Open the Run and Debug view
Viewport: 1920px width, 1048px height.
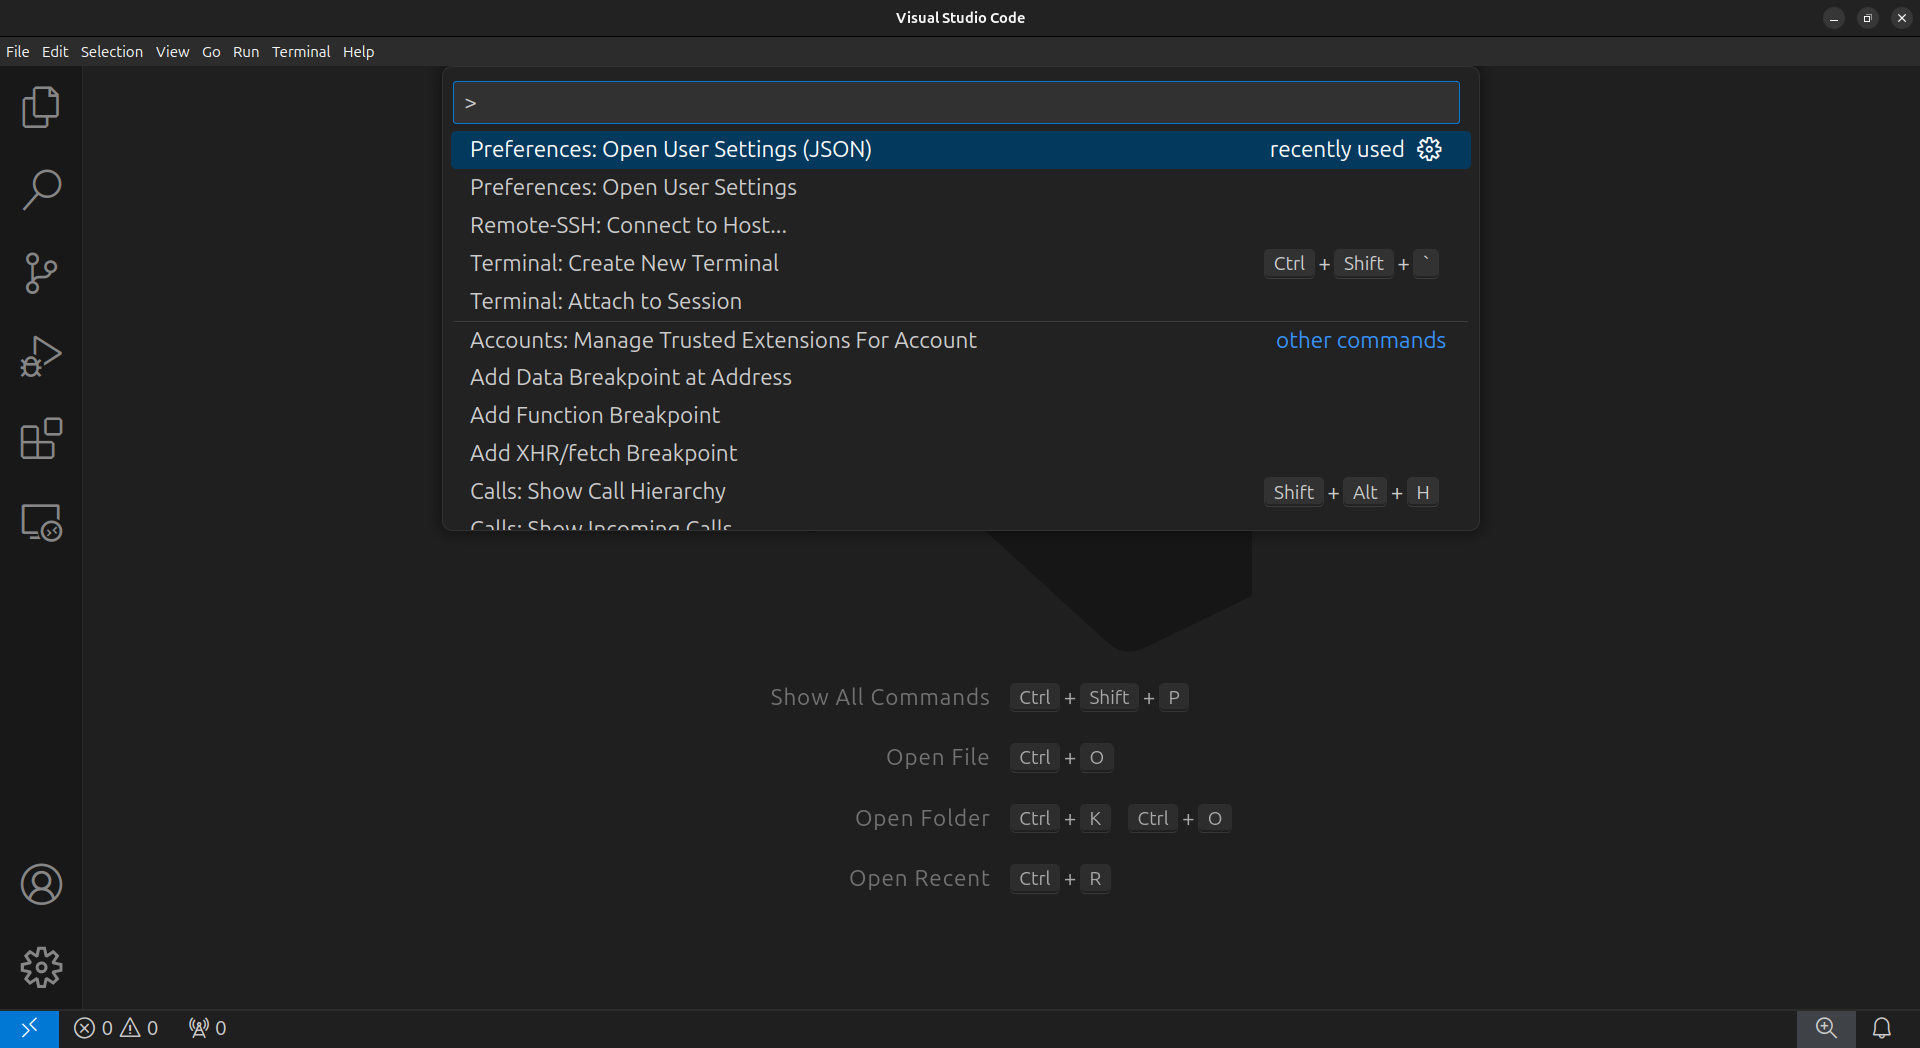41,356
